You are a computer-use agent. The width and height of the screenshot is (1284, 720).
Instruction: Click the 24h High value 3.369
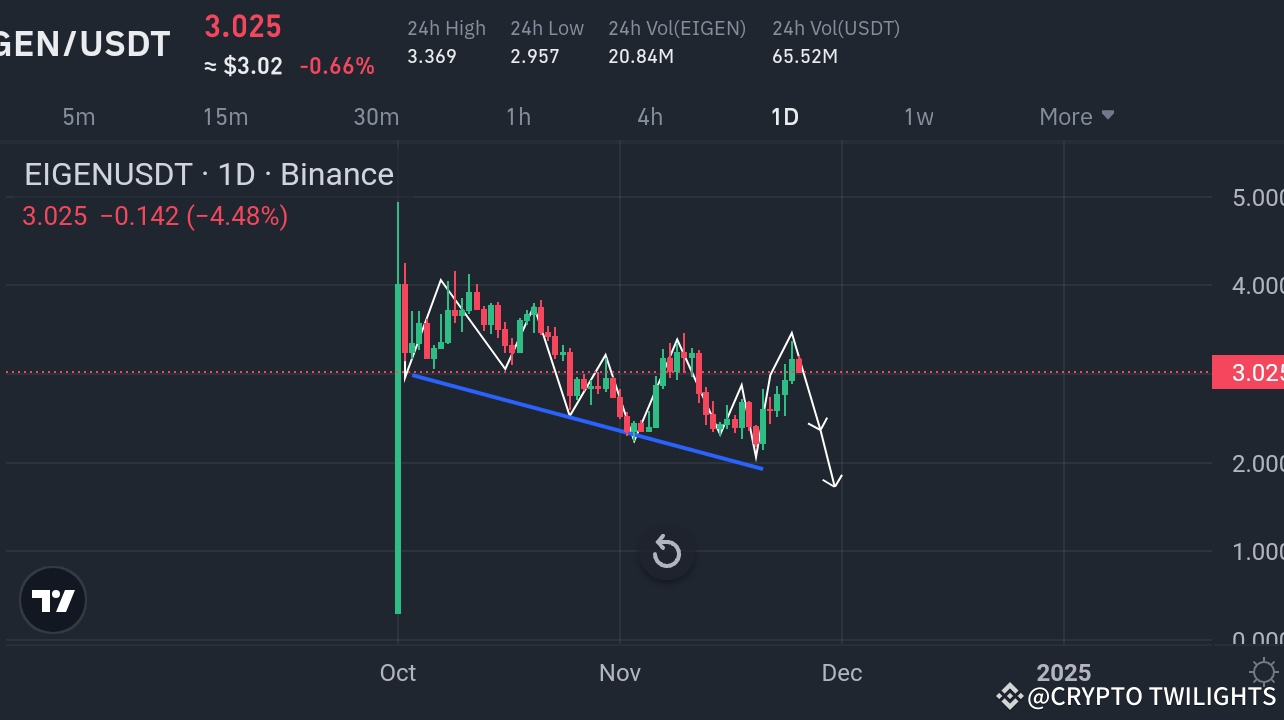coord(431,56)
